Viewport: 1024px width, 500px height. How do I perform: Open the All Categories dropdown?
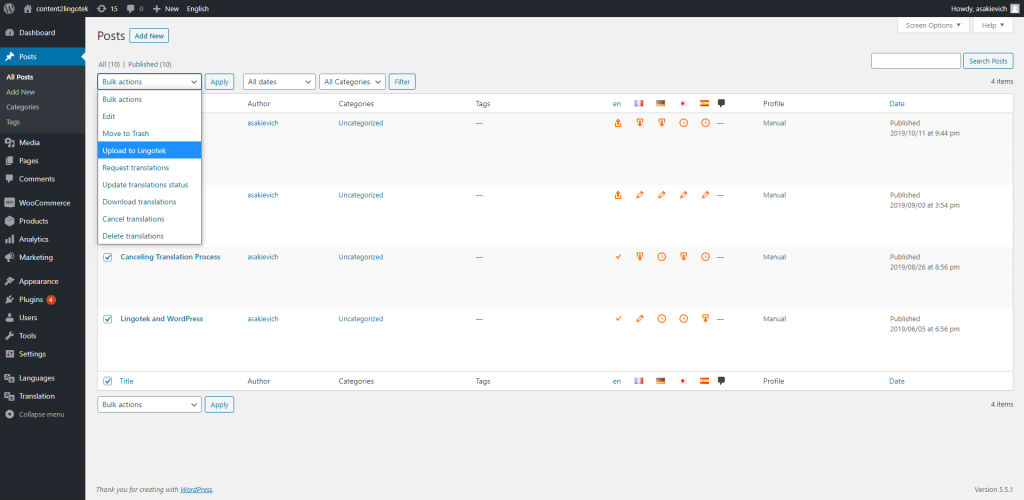click(x=352, y=82)
